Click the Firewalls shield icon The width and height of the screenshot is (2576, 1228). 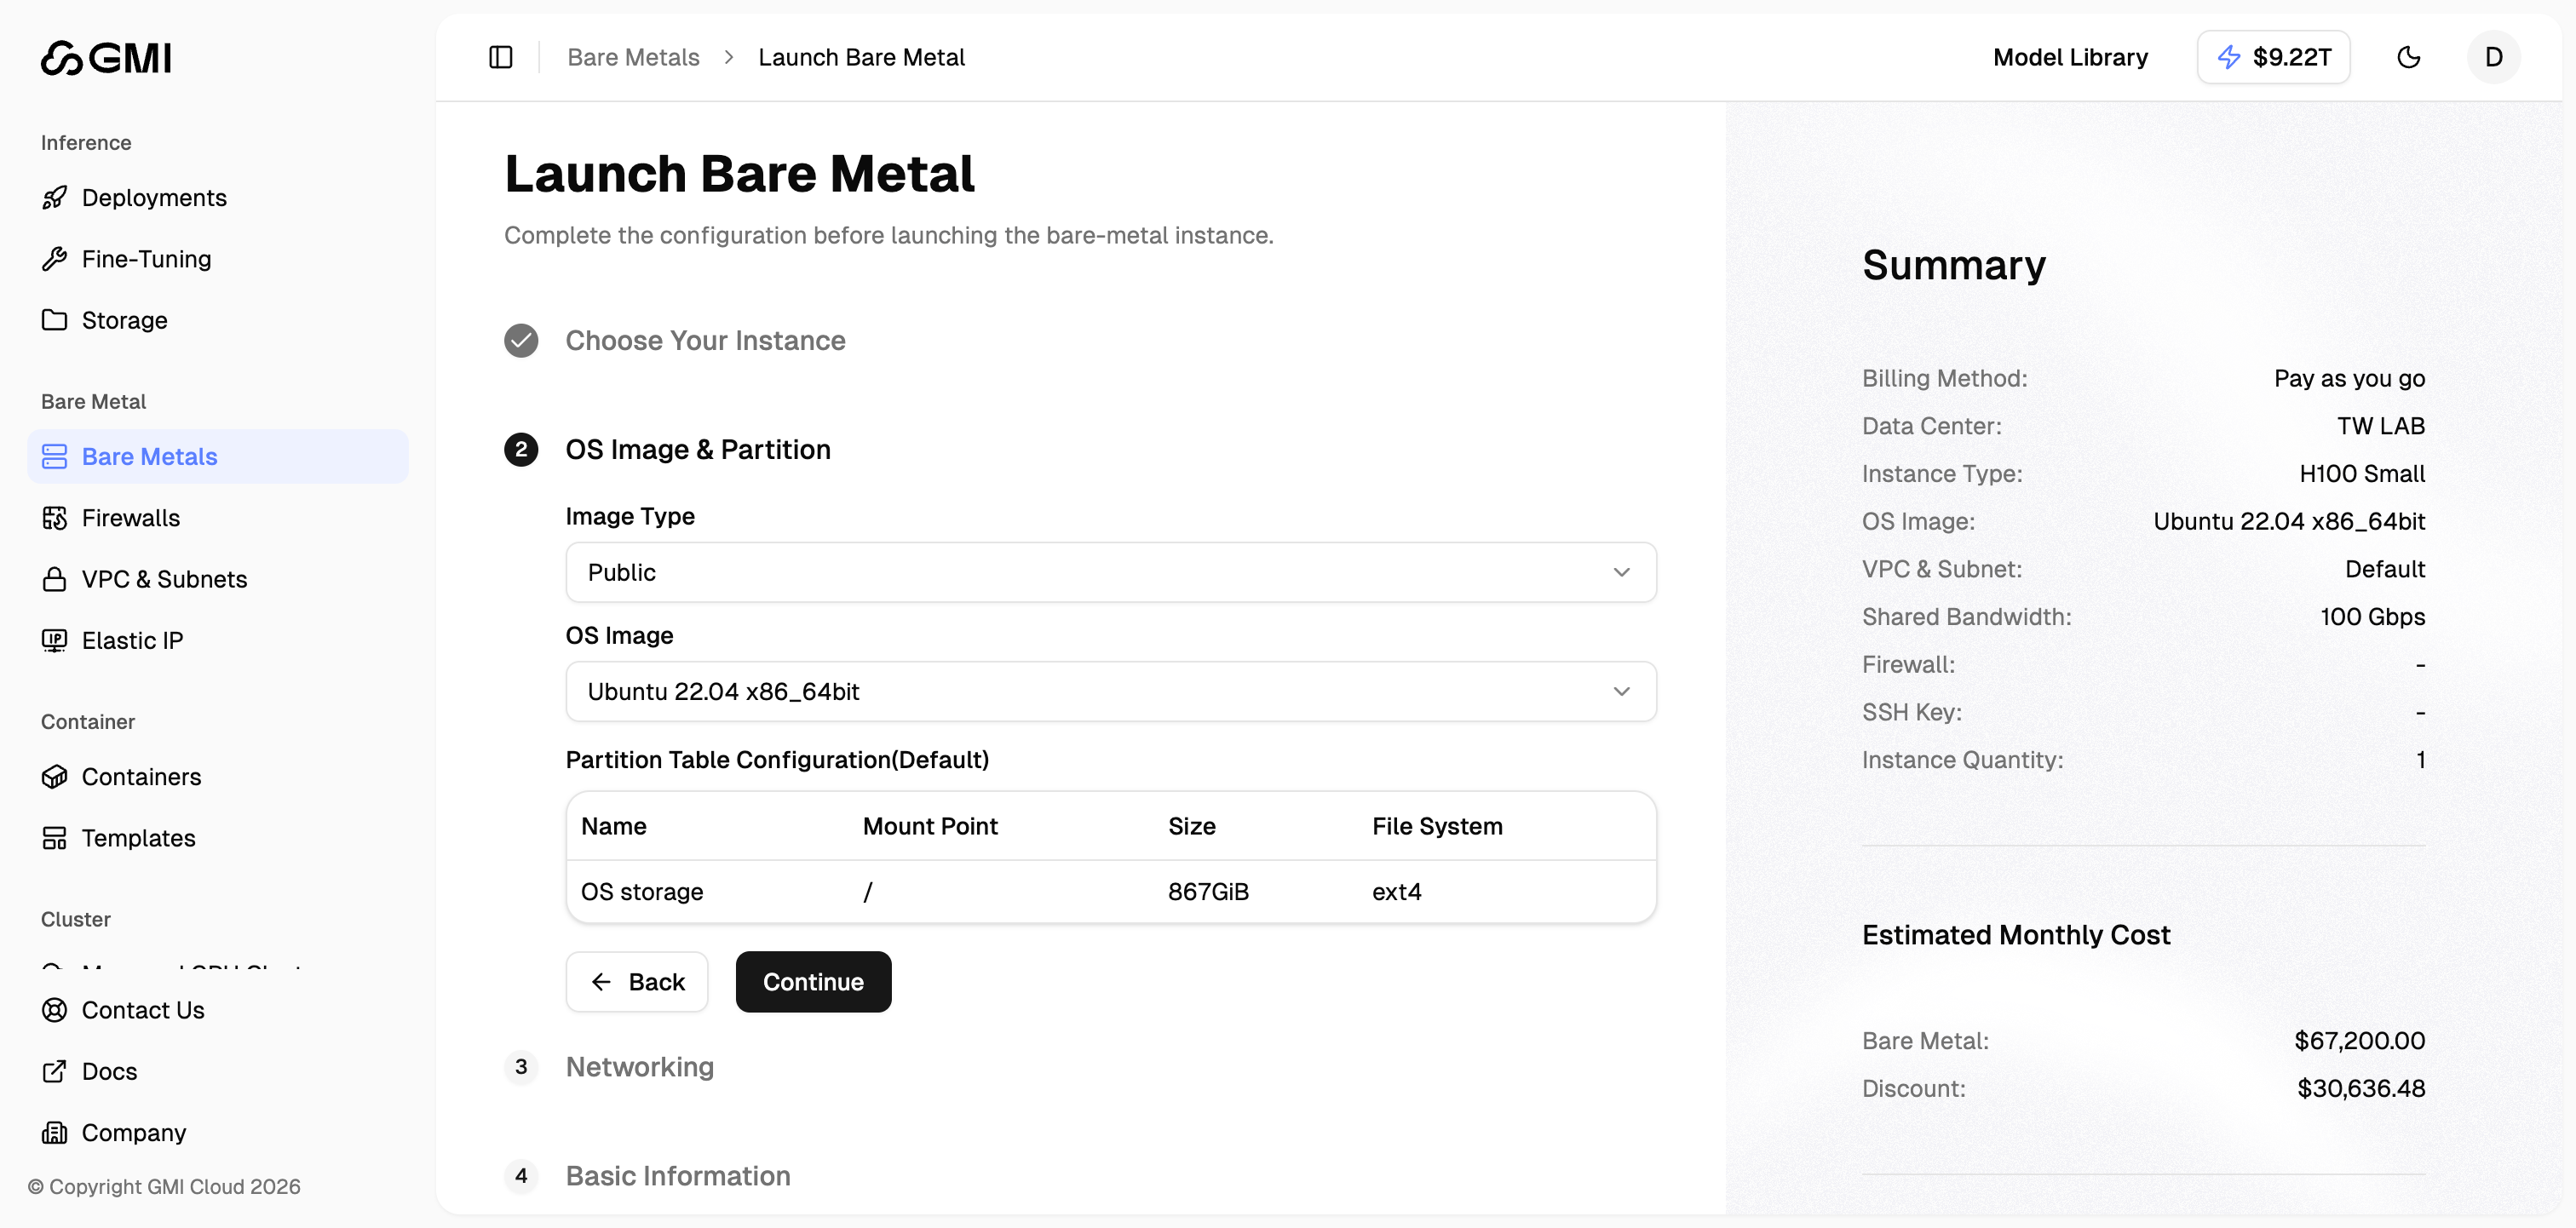[x=57, y=517]
